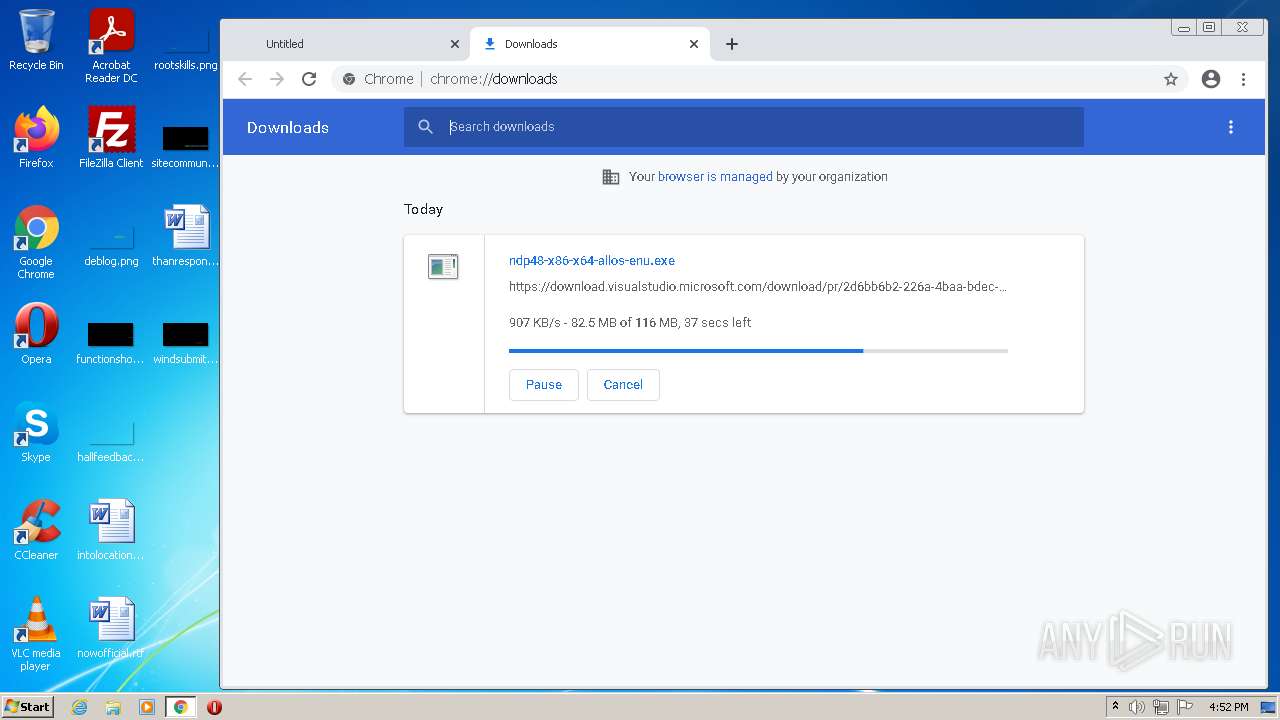Image resolution: width=1280 pixels, height=720 pixels.
Task: Click the Opera taskbar icon
Action: (214, 707)
